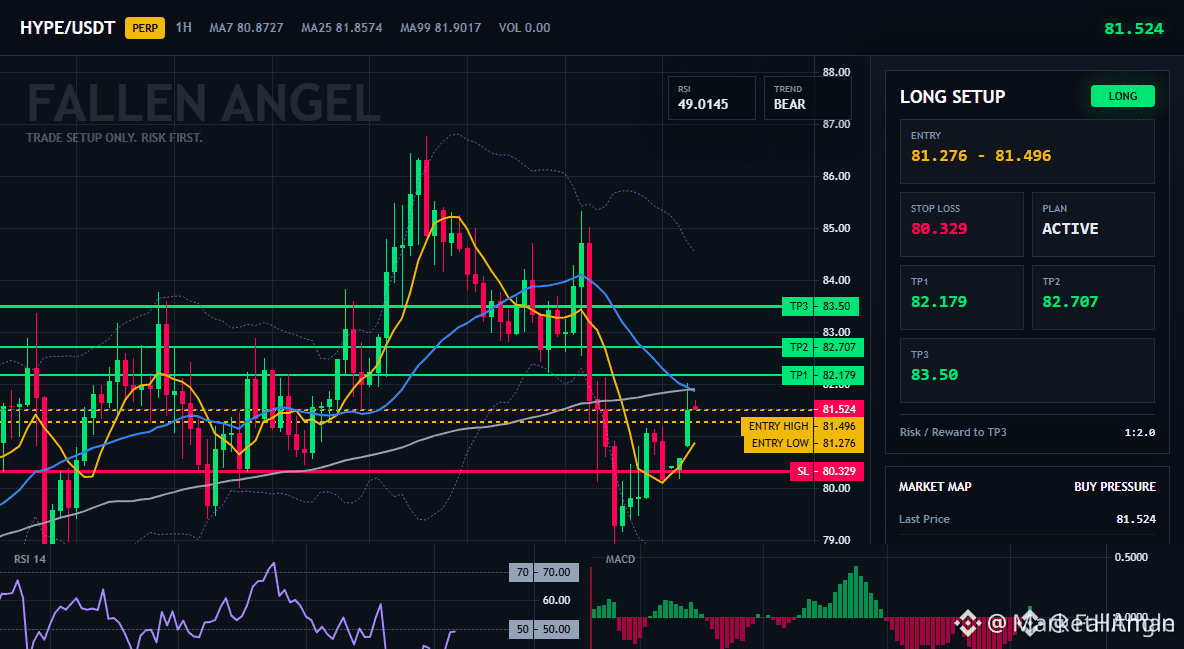
Task: Select the ENTRY 81.276 - 81.496 card
Action: pyautogui.click(x=1027, y=151)
